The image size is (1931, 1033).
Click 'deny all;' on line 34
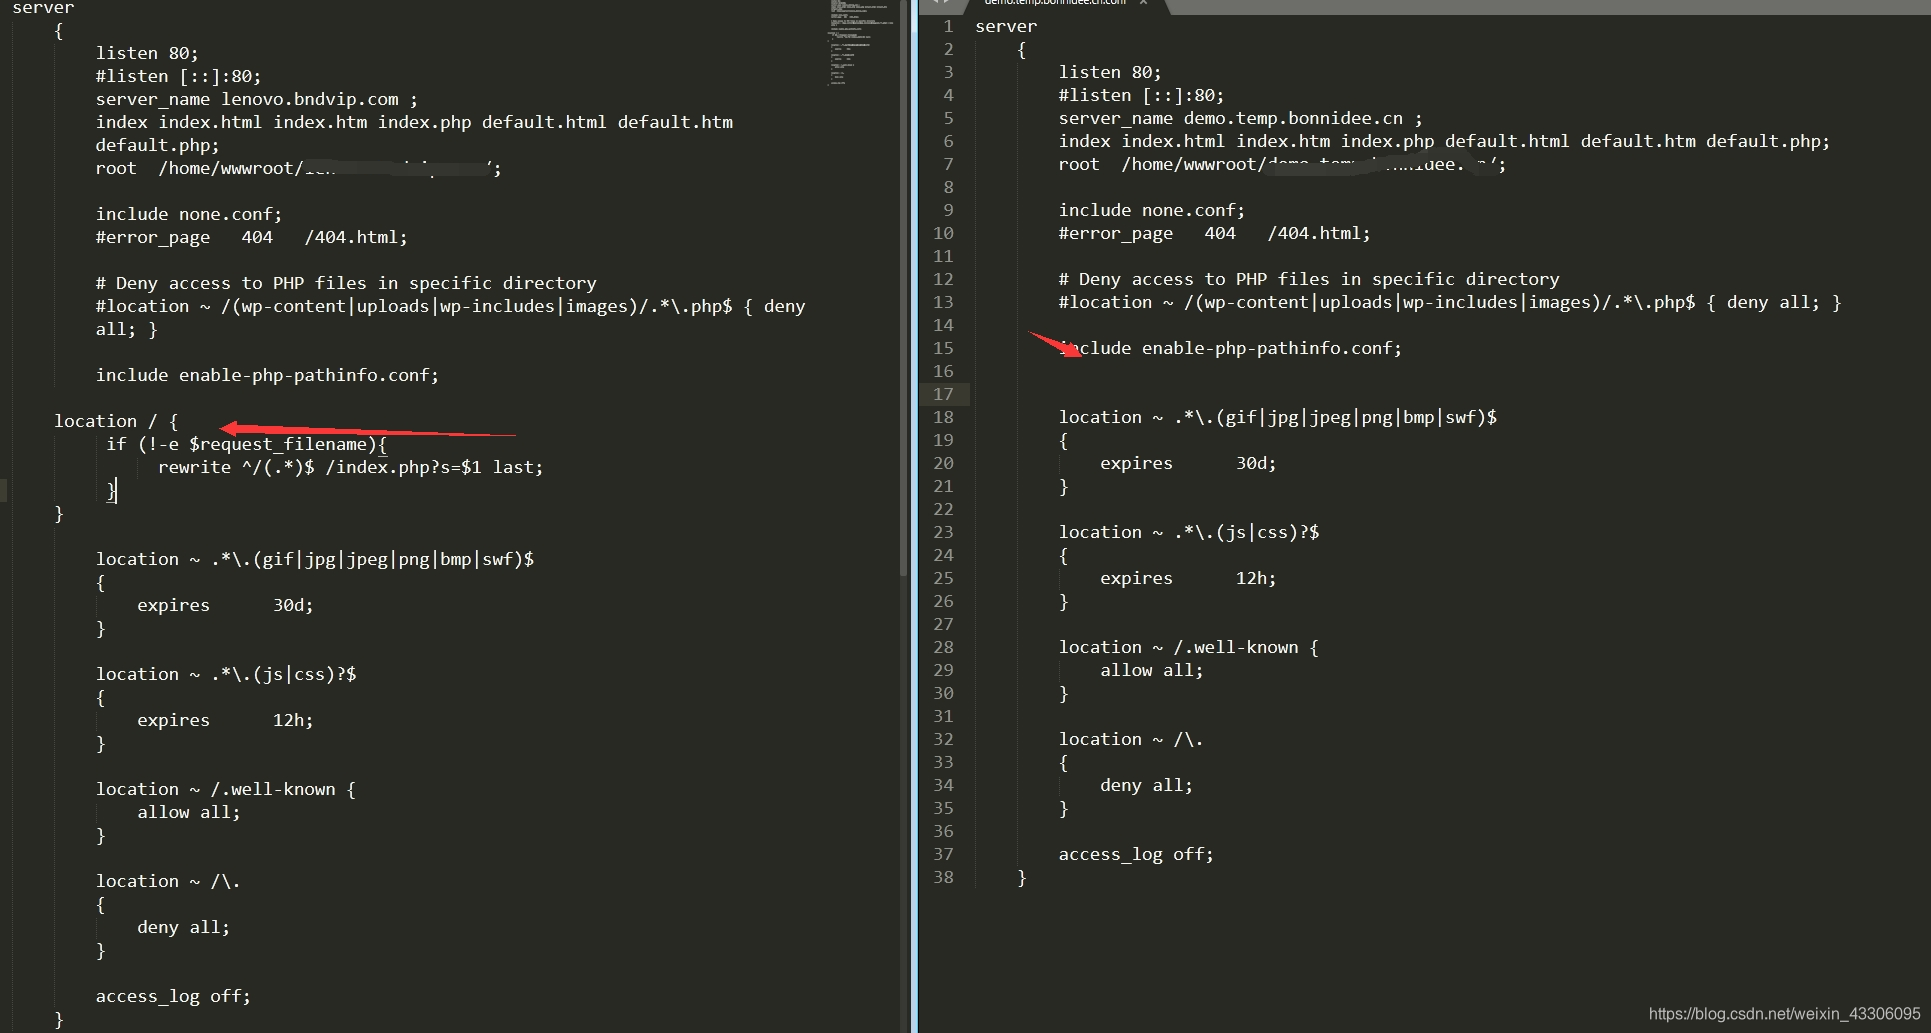pyautogui.click(x=1147, y=785)
